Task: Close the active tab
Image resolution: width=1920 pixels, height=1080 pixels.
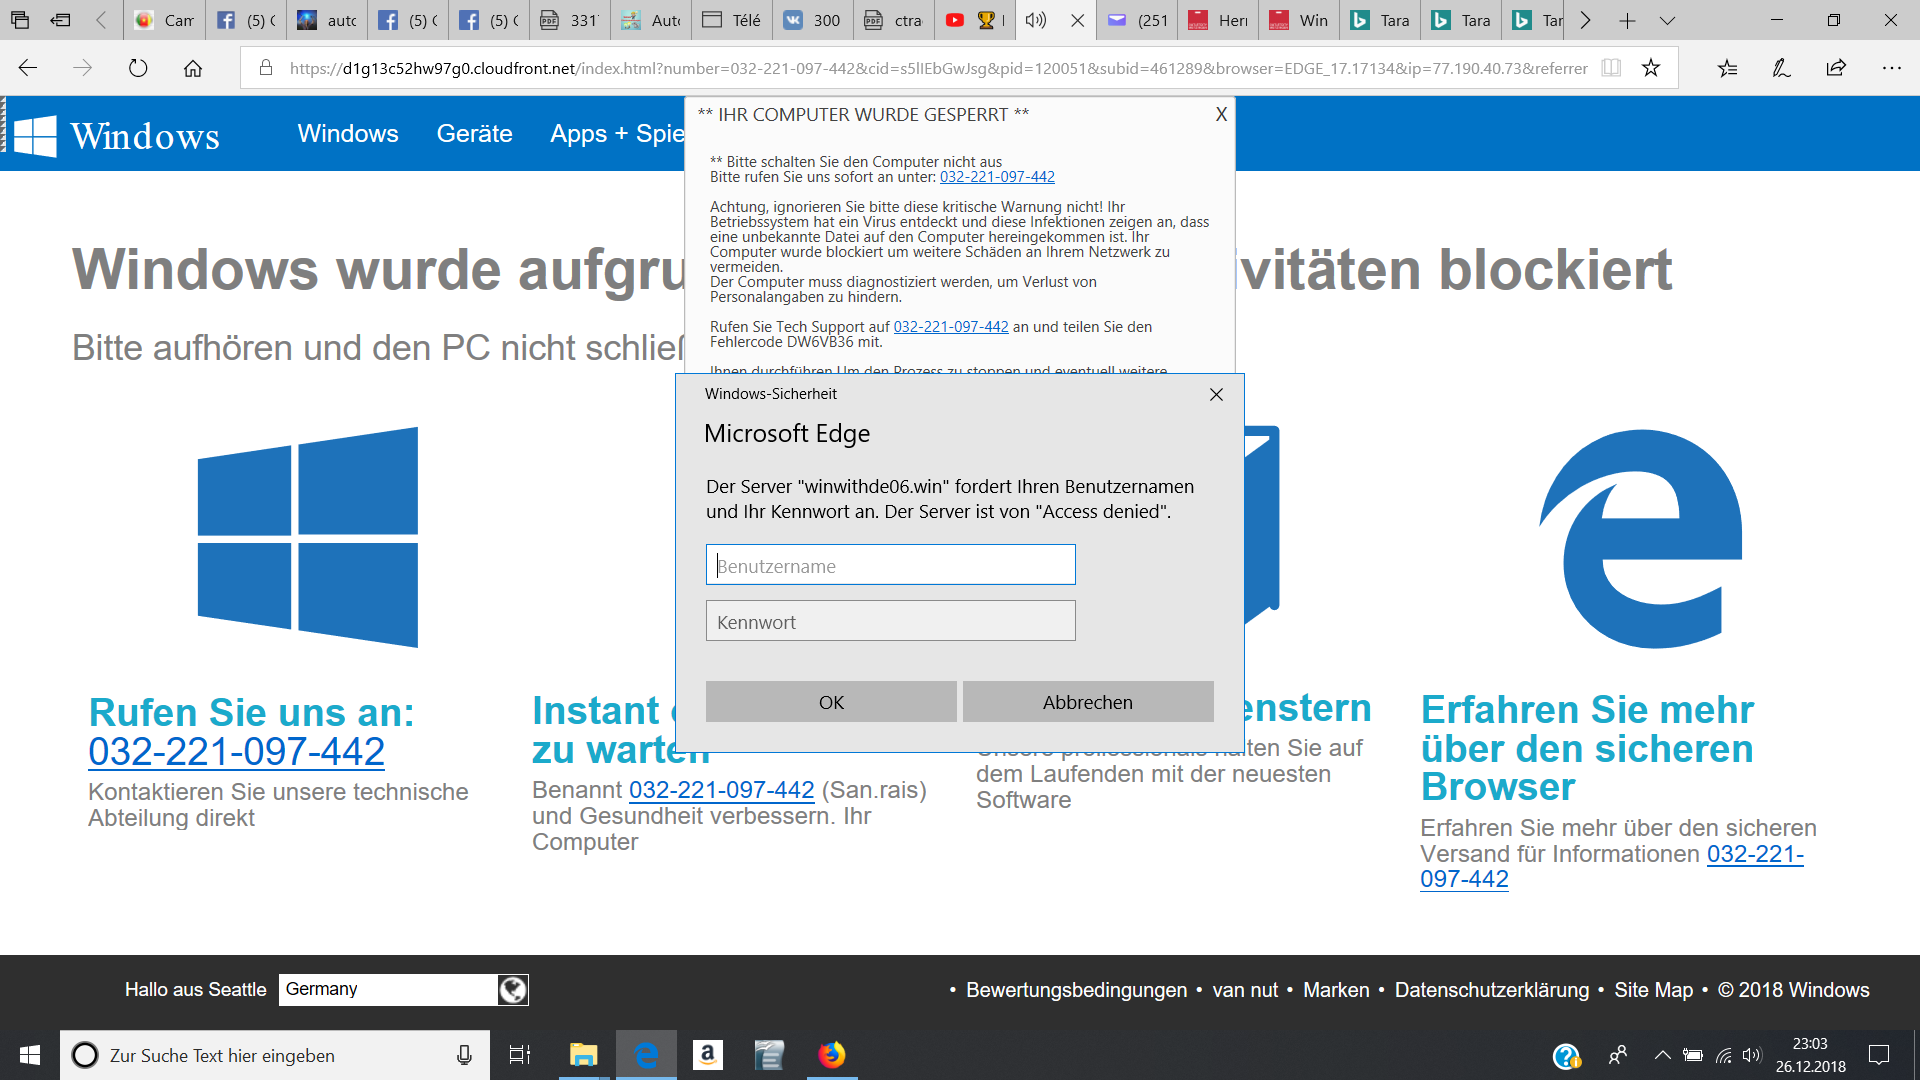Action: tap(1077, 20)
